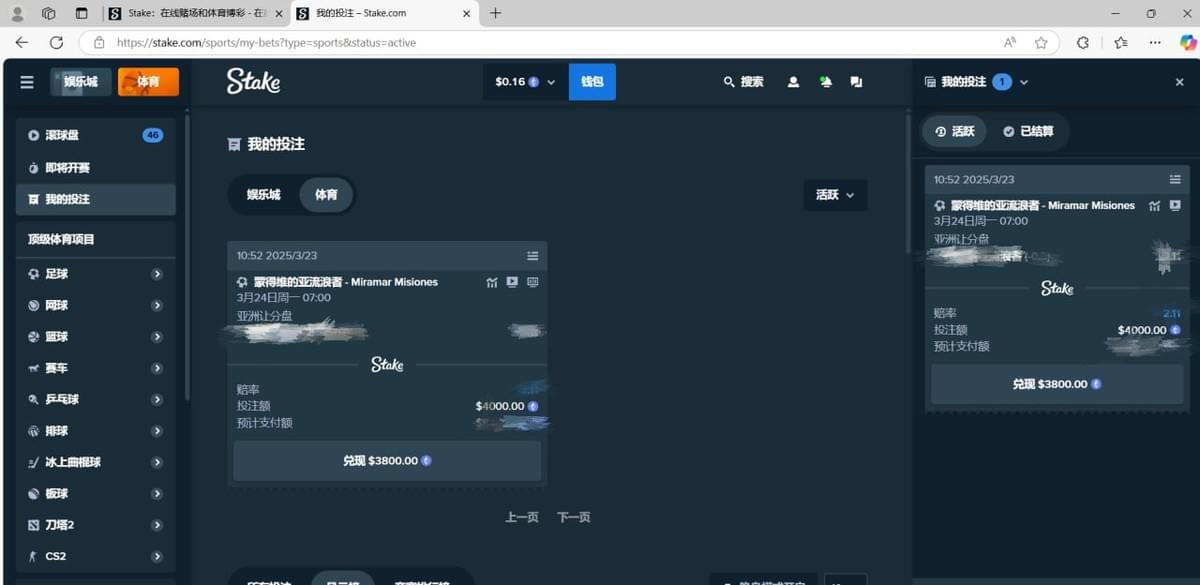Open browser extensions icon
The width and height of the screenshot is (1200, 585).
(1083, 43)
